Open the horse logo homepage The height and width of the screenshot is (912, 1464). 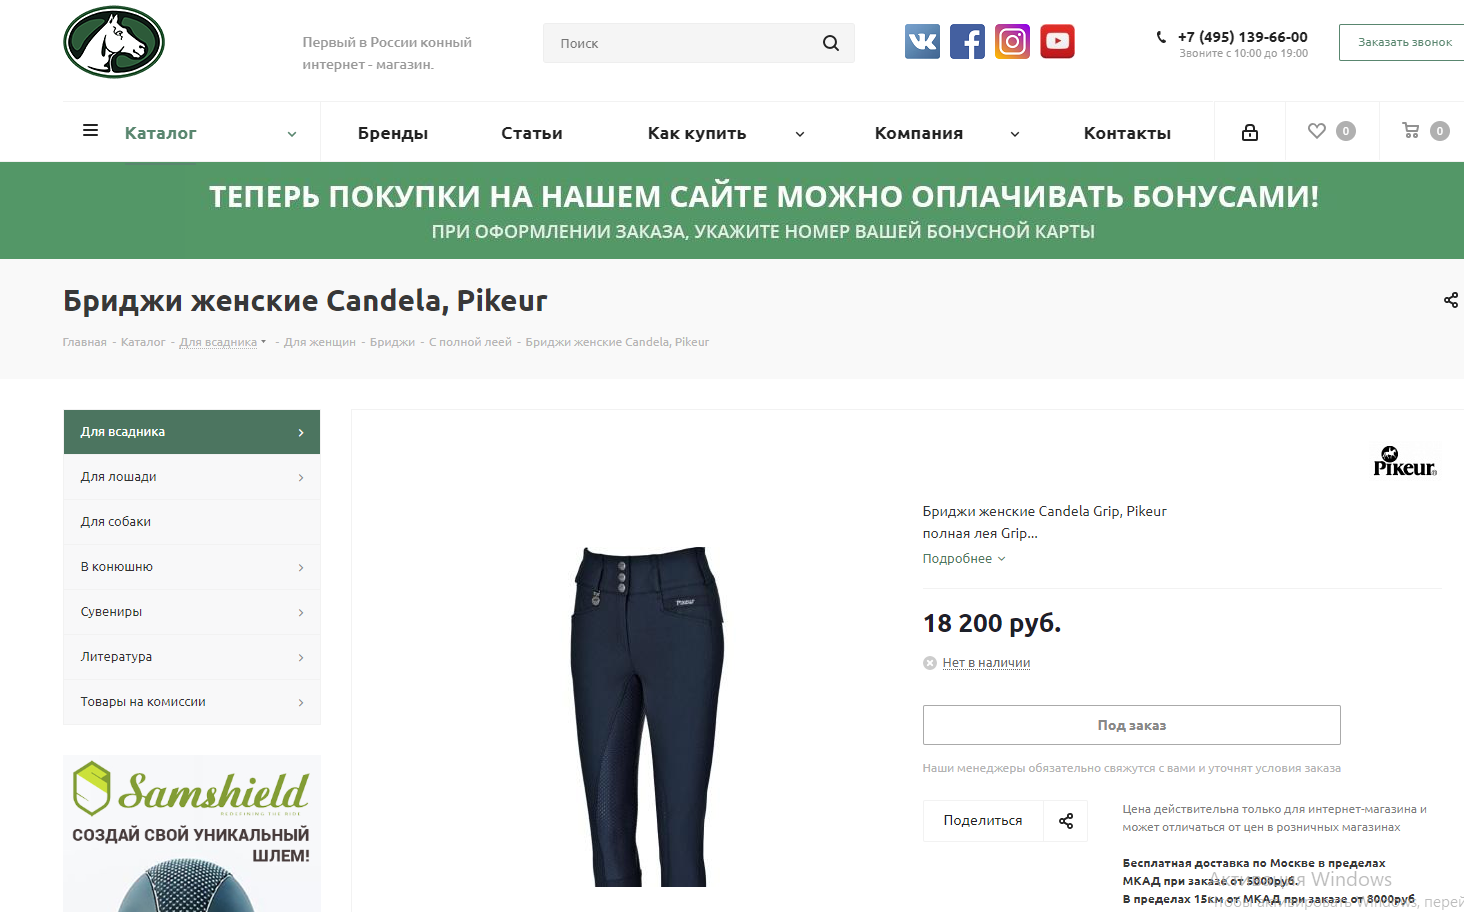point(114,42)
